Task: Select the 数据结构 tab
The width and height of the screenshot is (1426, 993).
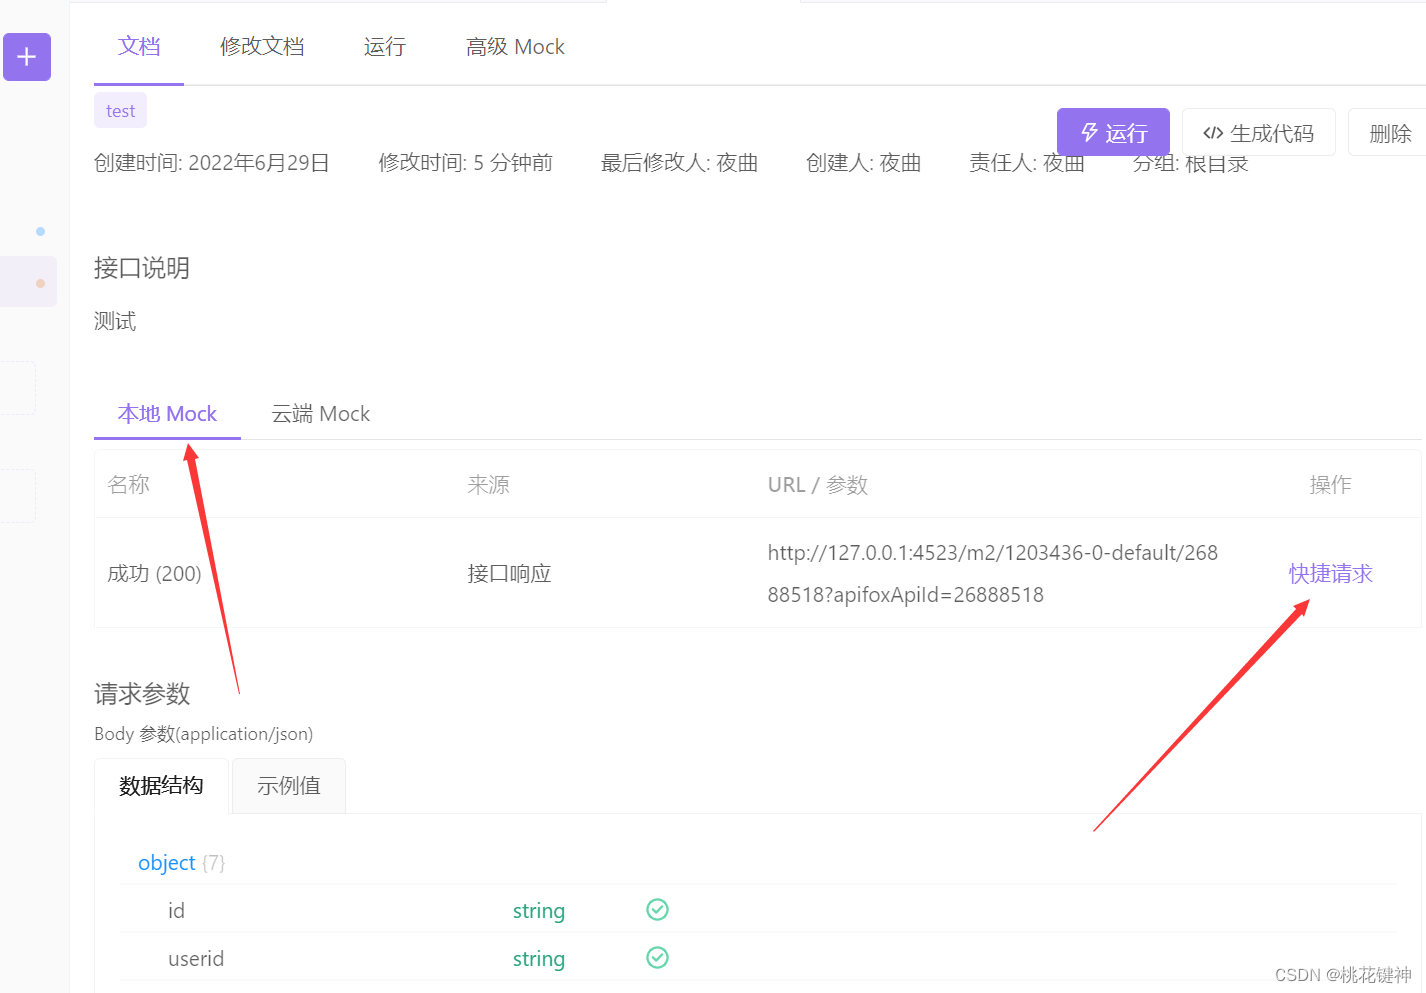Action: pos(161,786)
